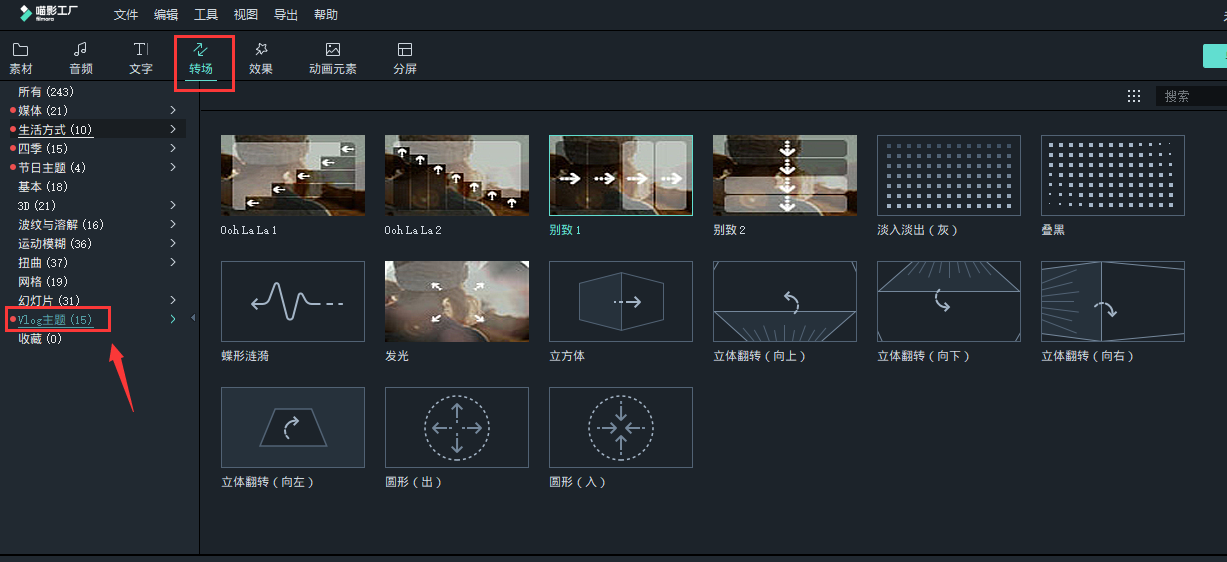Expand the 3D (21) category chevron
Image resolution: width=1227 pixels, height=562 pixels.
coord(173,205)
